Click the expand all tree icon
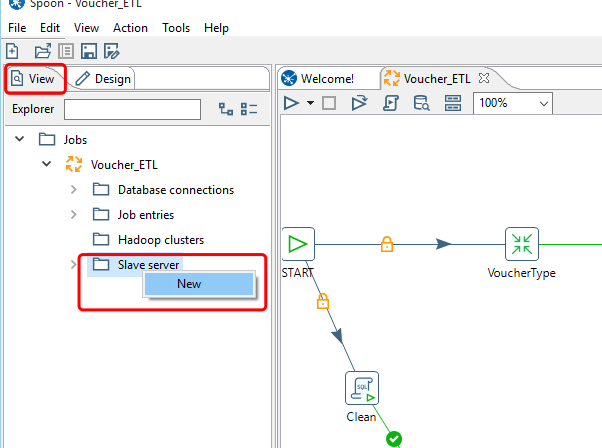Viewport: 602px width, 448px height. [226, 109]
